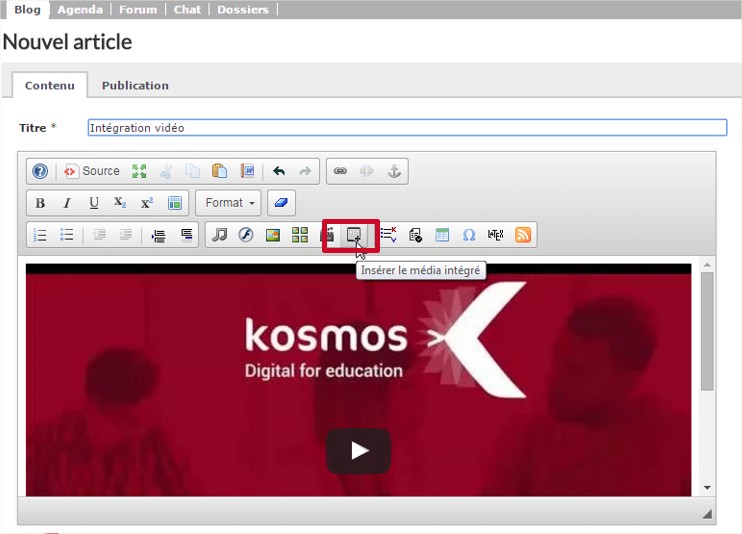
Task: Click the editor resize handle corner
Action: coord(707,514)
